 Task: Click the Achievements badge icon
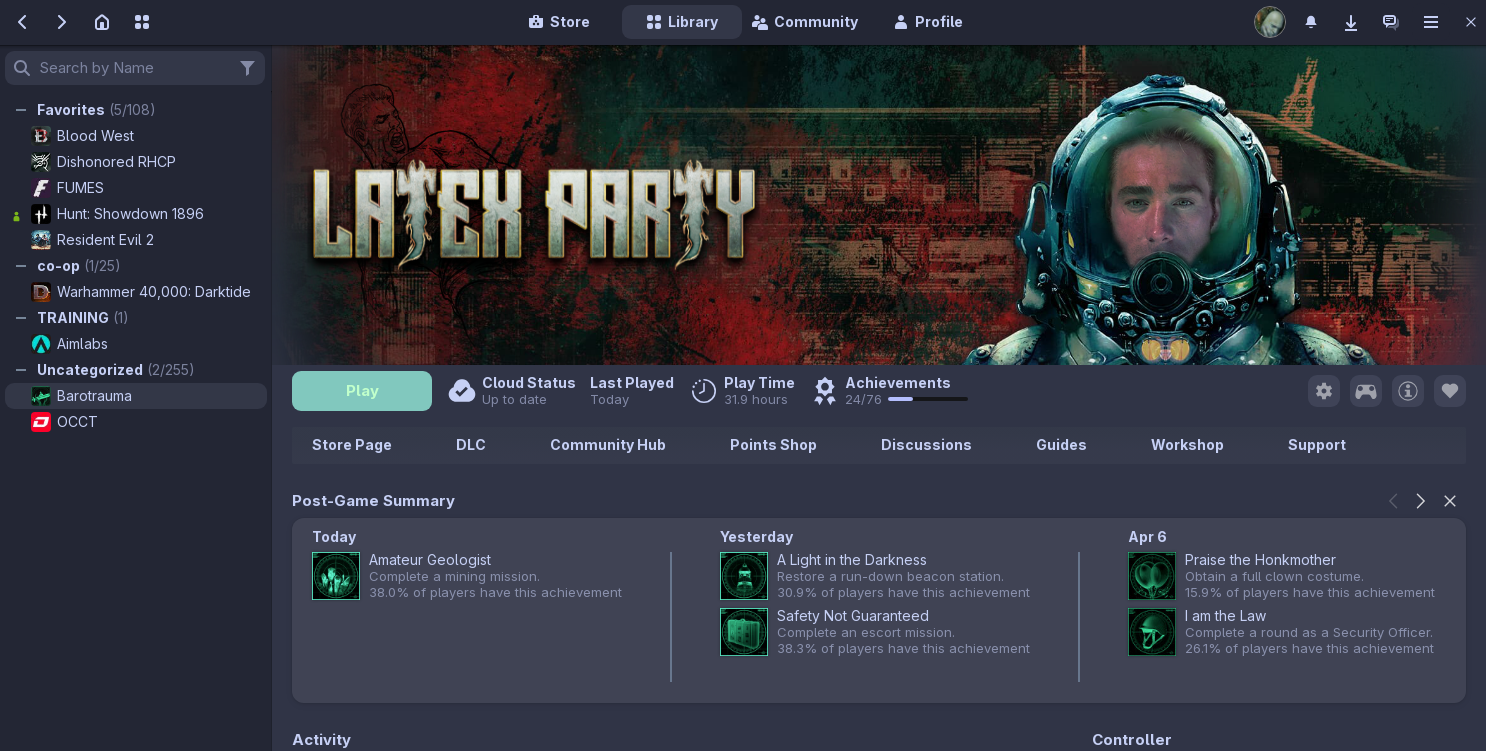[x=825, y=391]
